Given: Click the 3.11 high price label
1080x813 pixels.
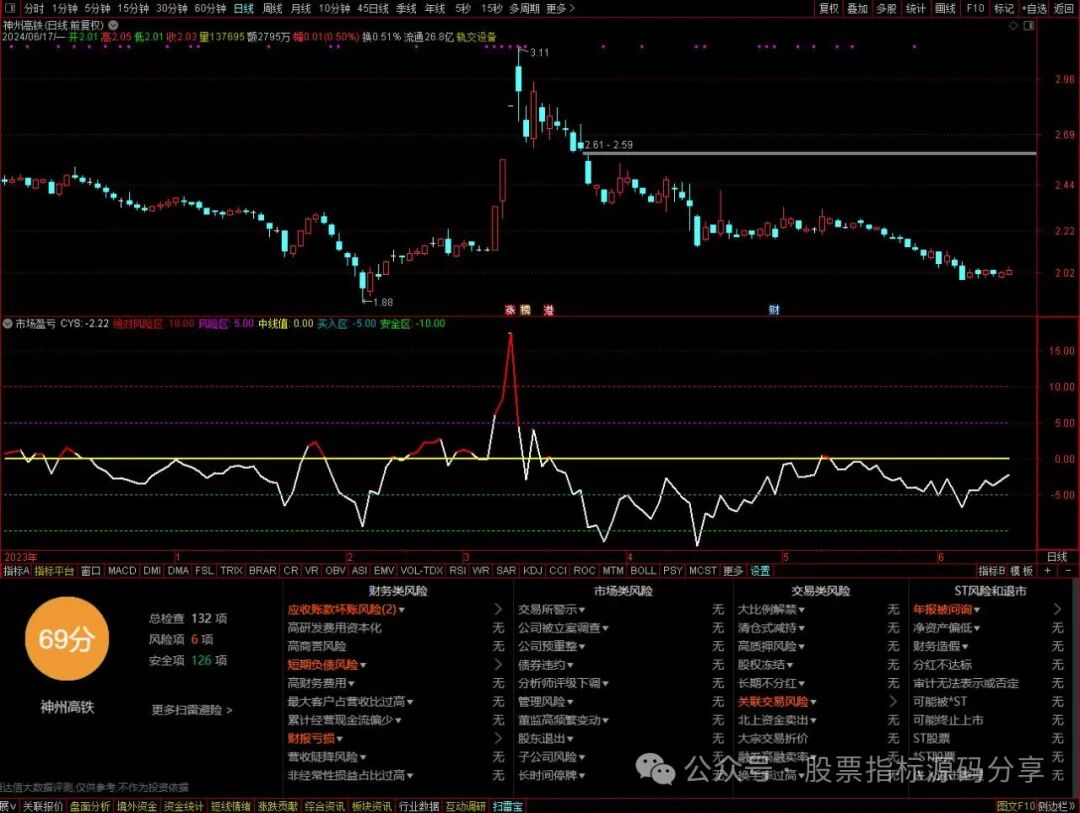Looking at the screenshot, I should [539, 52].
